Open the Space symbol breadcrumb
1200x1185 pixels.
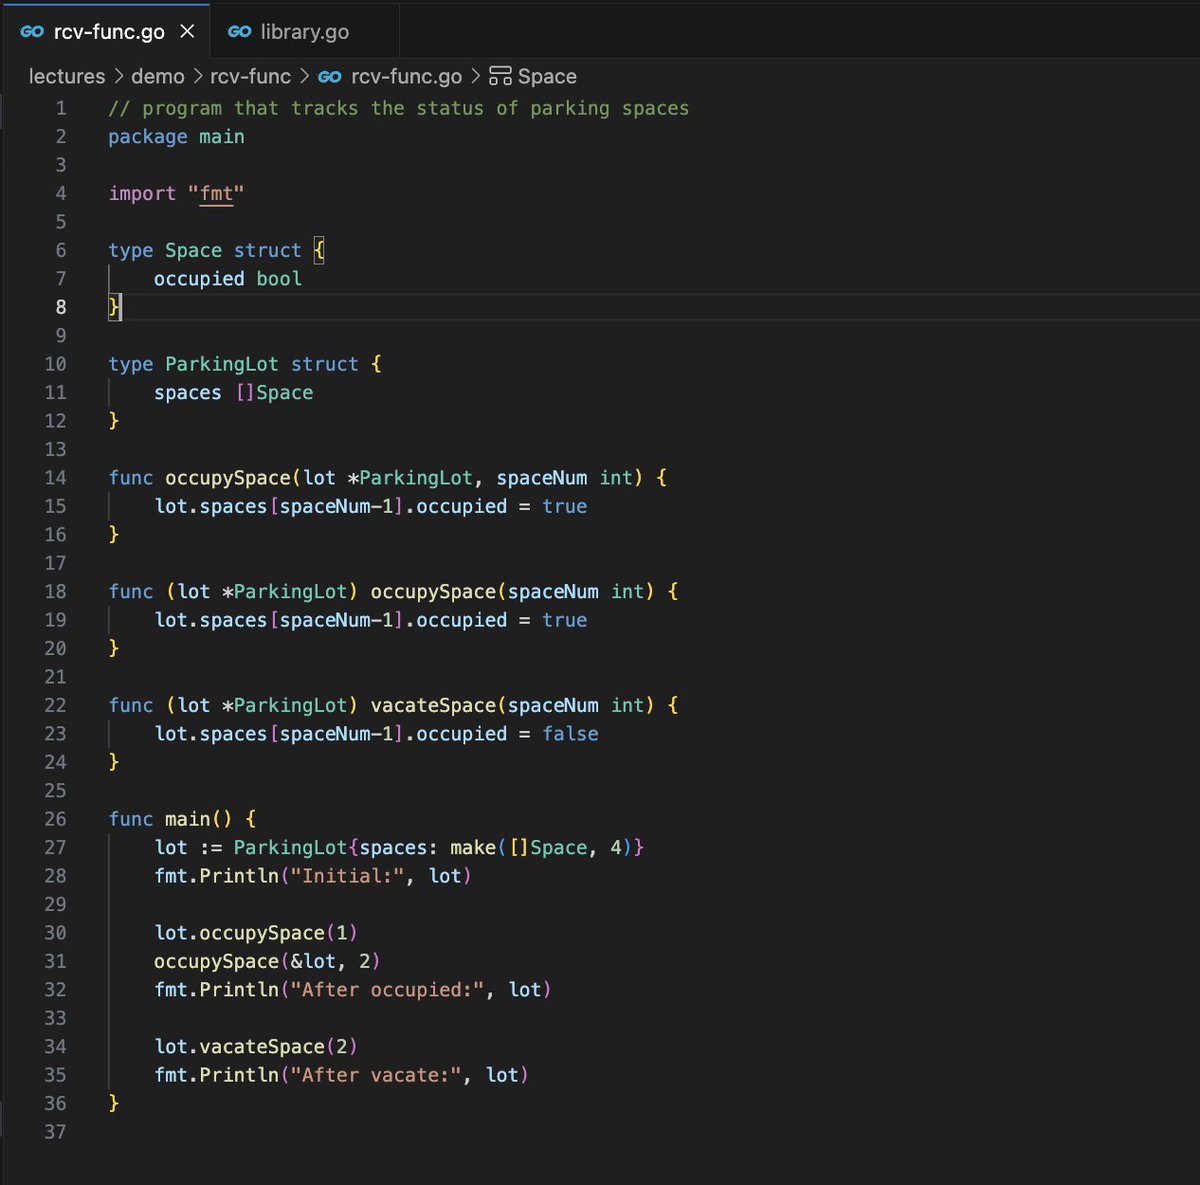pyautogui.click(x=547, y=77)
